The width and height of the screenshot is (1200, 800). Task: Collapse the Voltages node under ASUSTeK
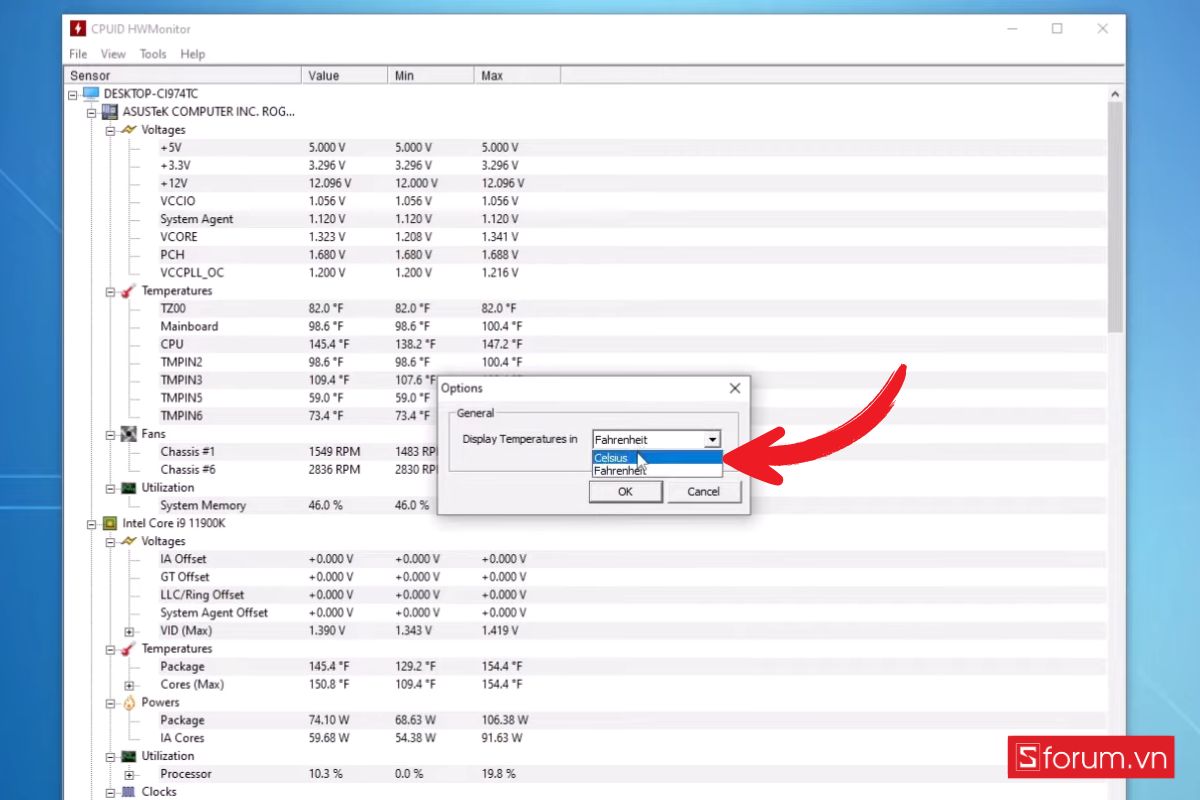[110, 130]
